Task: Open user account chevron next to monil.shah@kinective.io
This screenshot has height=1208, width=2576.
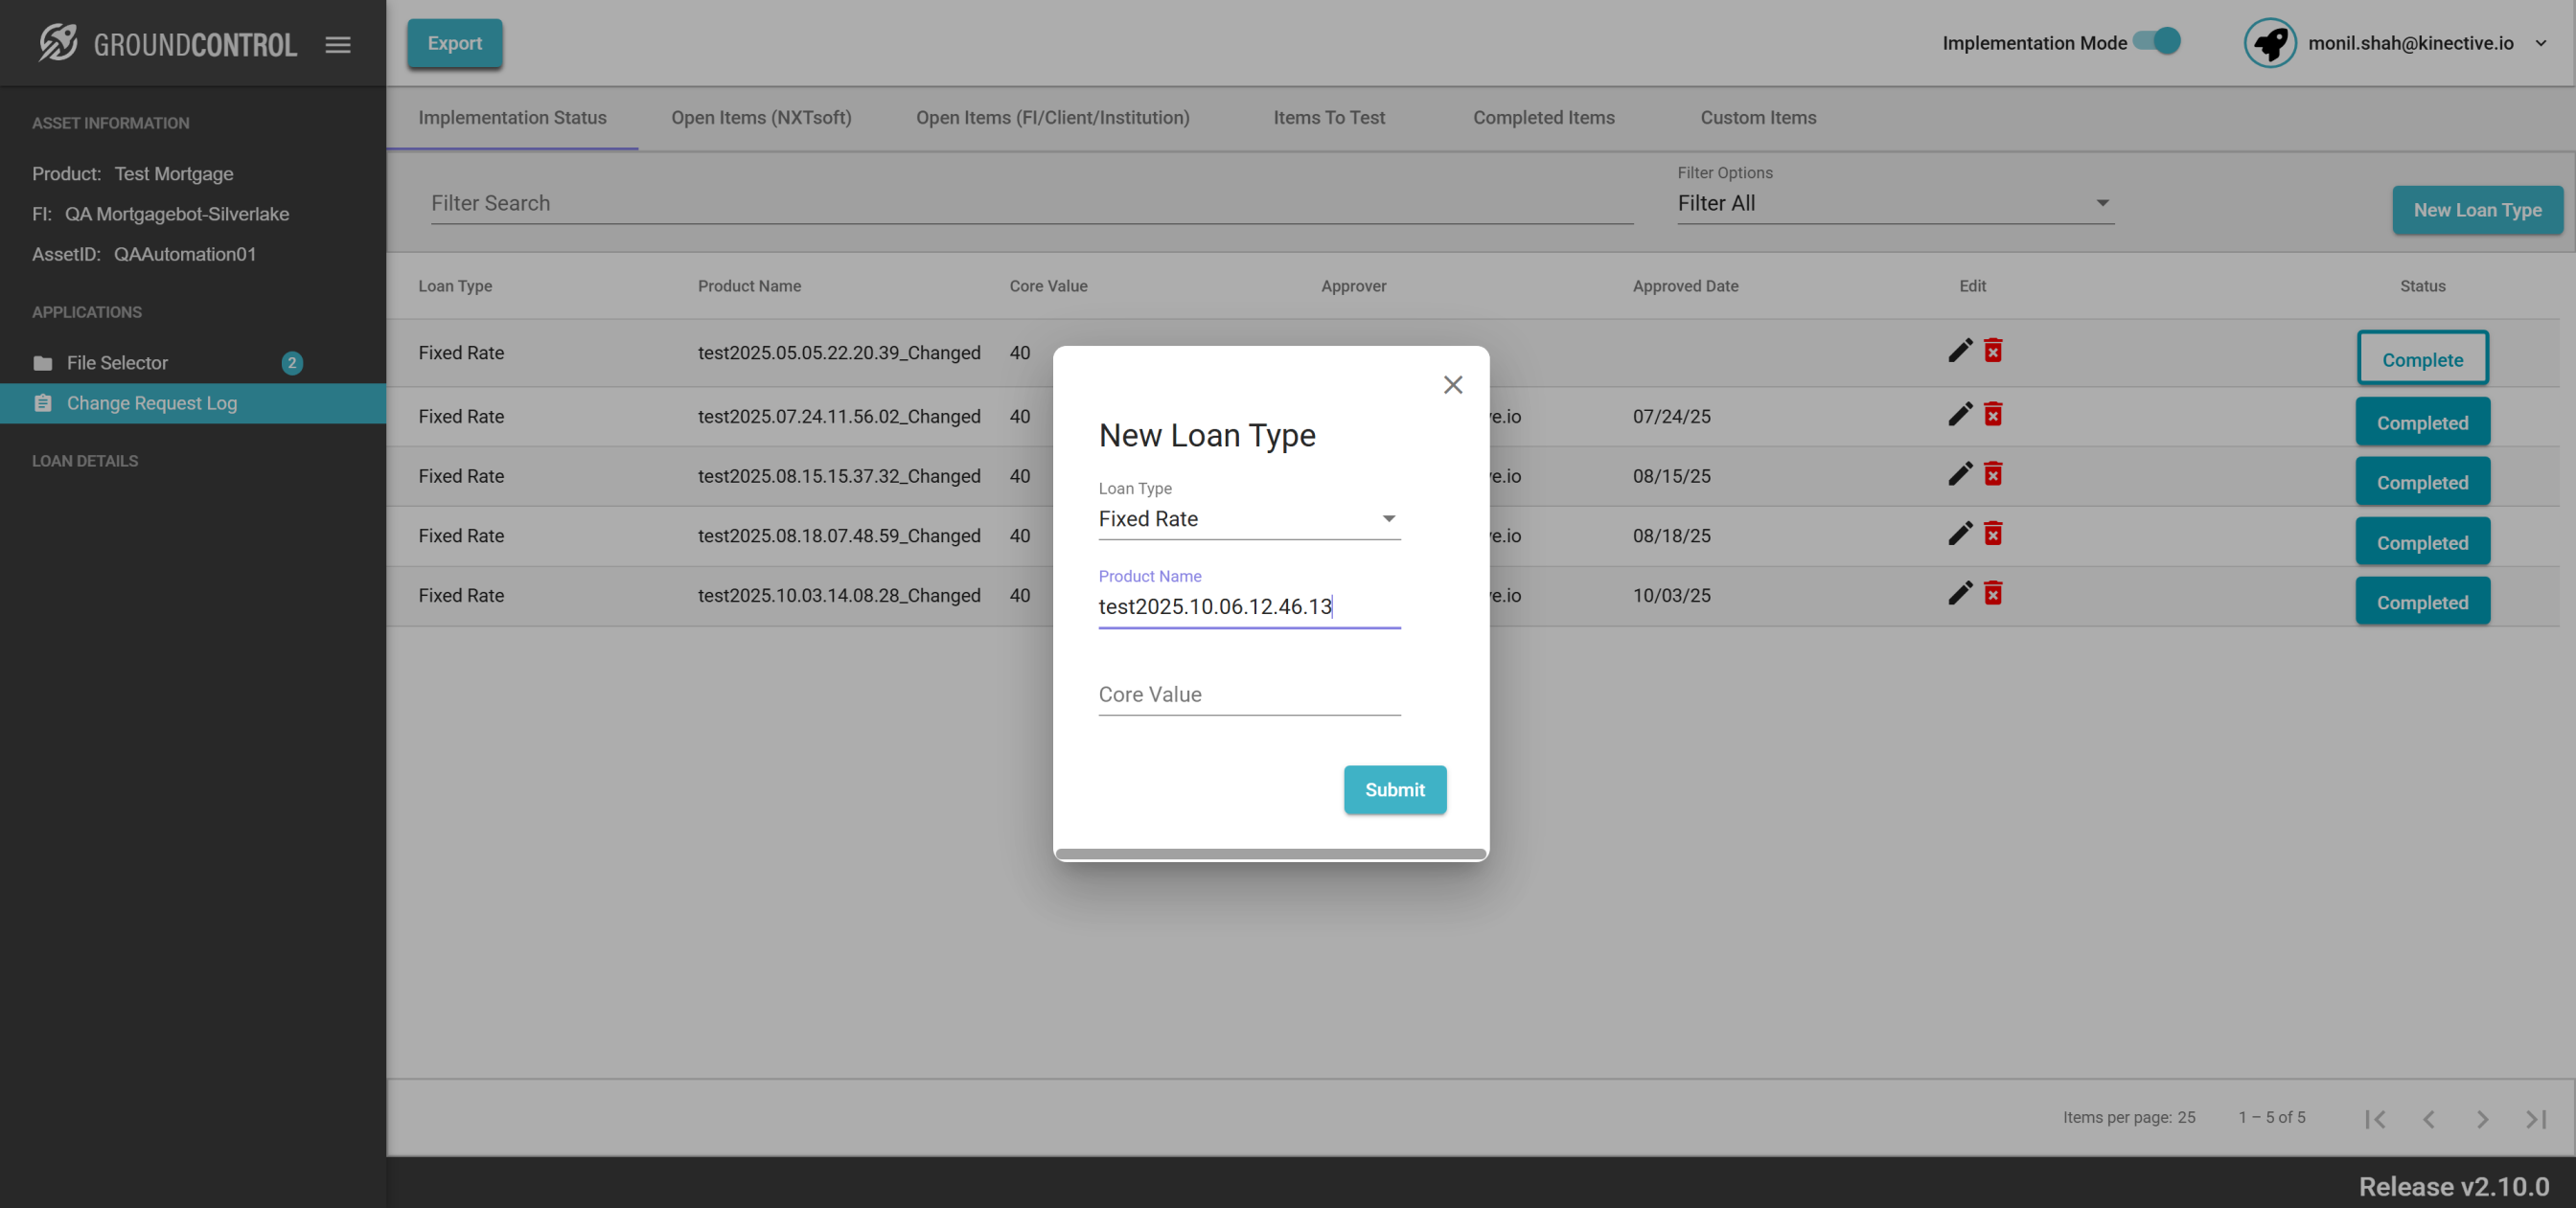Action: (x=2541, y=43)
